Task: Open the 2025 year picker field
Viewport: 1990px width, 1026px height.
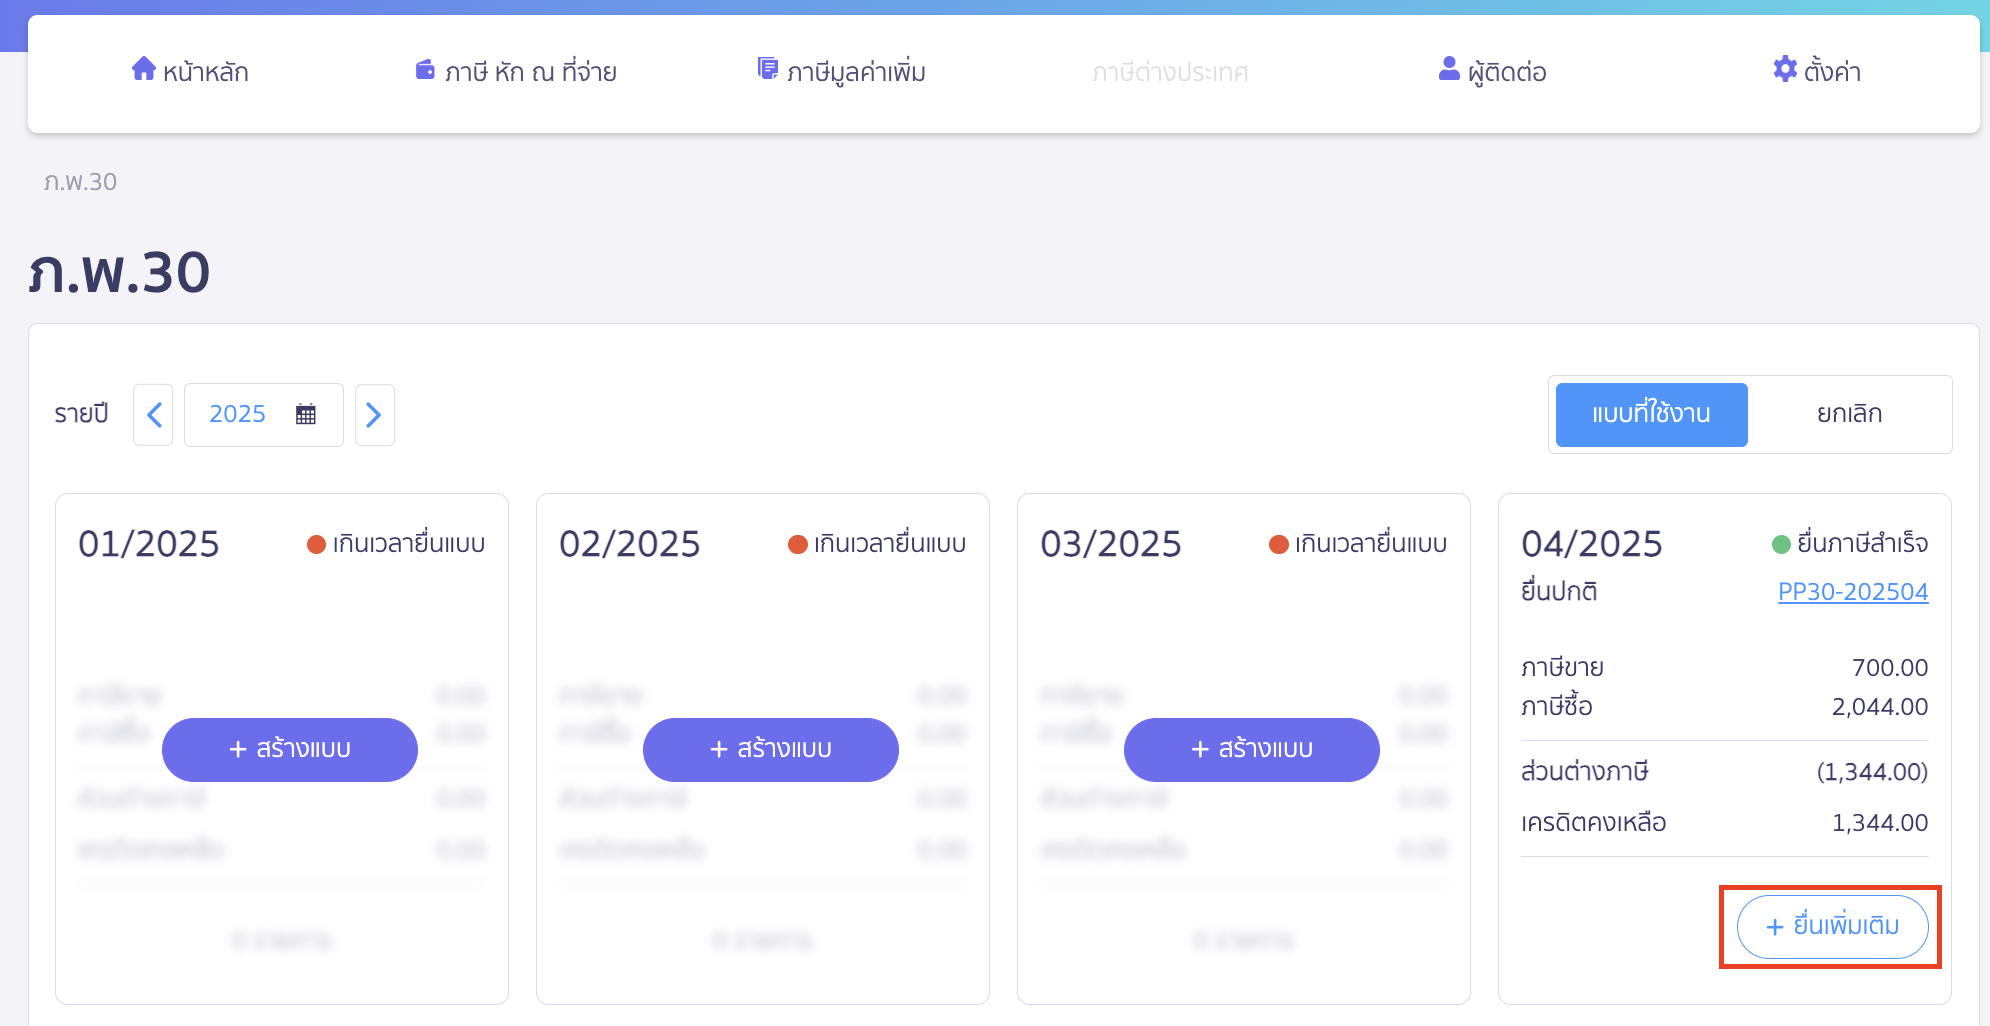Action: (238, 414)
